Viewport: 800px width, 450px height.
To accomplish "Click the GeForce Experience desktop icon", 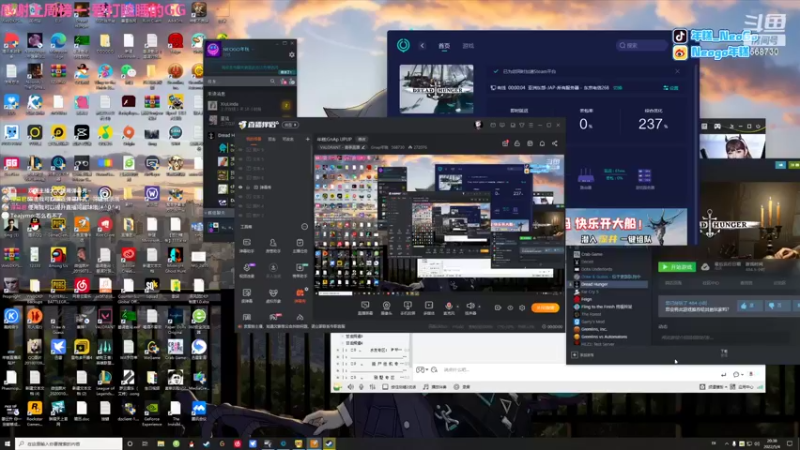I will point(152,408).
